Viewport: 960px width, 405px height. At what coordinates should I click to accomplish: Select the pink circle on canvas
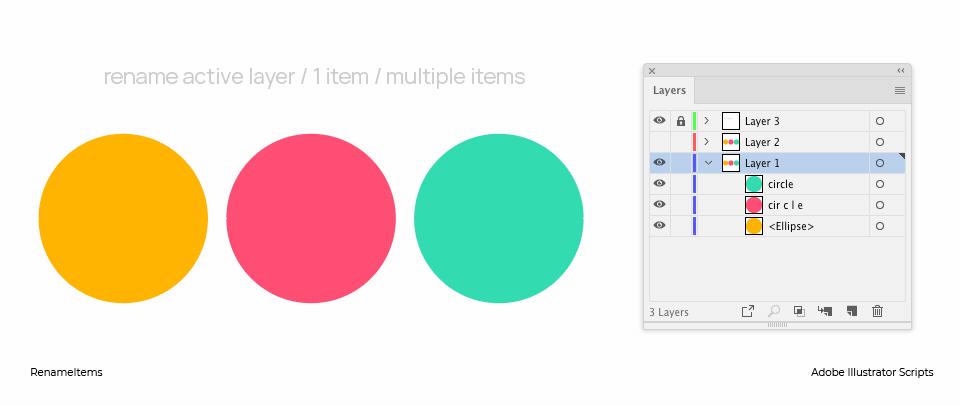[x=311, y=218]
